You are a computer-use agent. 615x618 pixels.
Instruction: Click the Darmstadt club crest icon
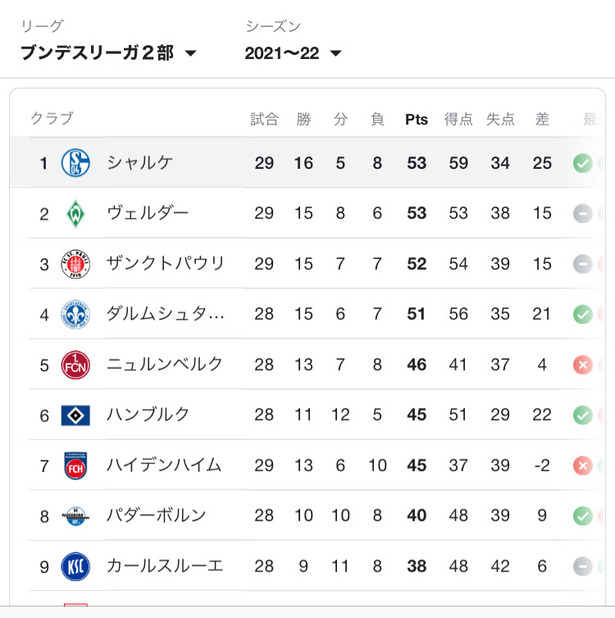point(76,314)
